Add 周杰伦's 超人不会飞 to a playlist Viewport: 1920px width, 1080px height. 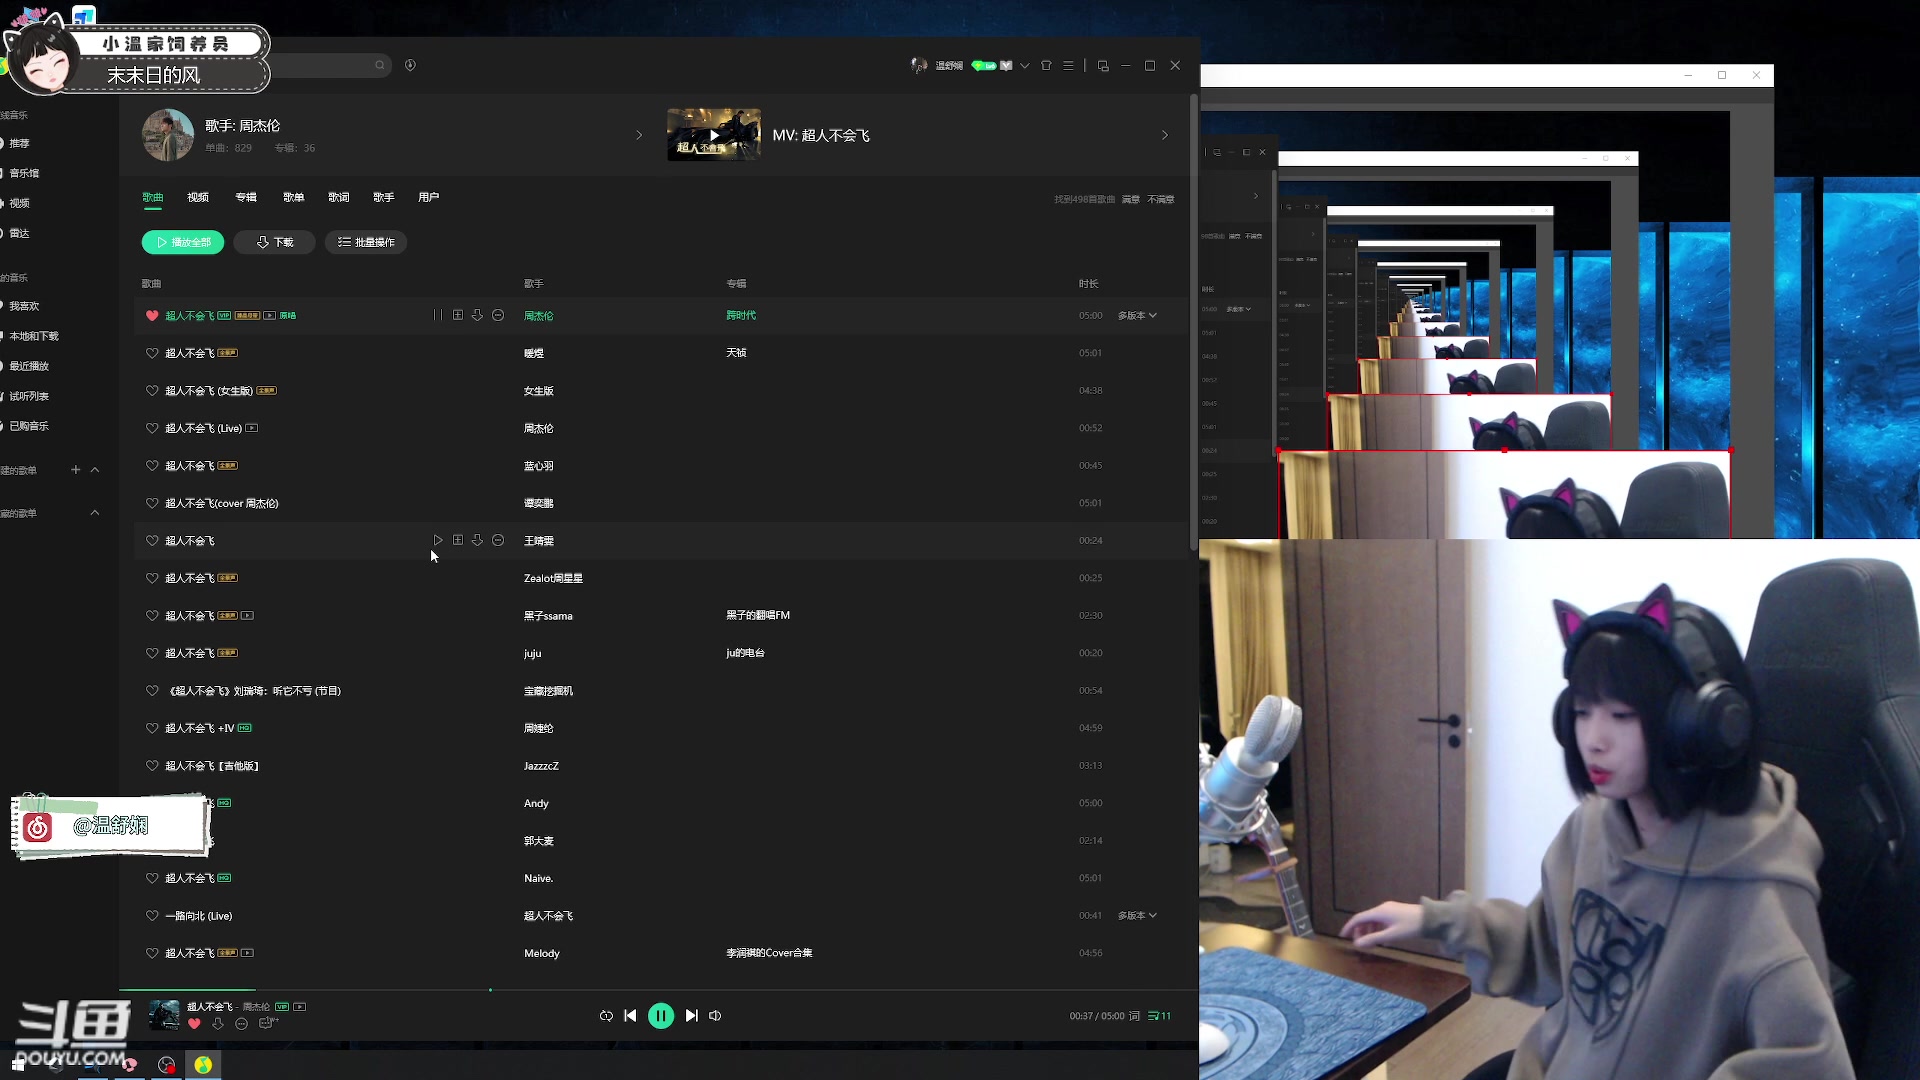[x=458, y=315]
